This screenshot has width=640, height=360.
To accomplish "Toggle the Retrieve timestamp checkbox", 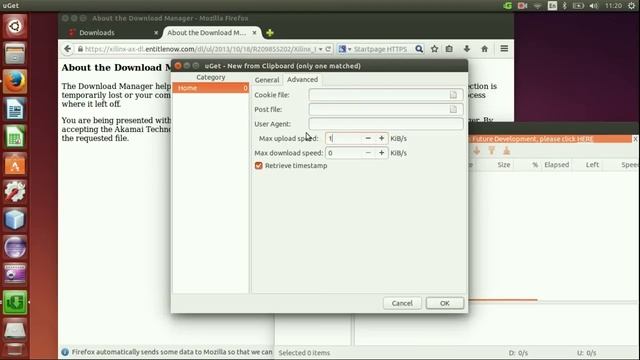I will click(x=259, y=166).
